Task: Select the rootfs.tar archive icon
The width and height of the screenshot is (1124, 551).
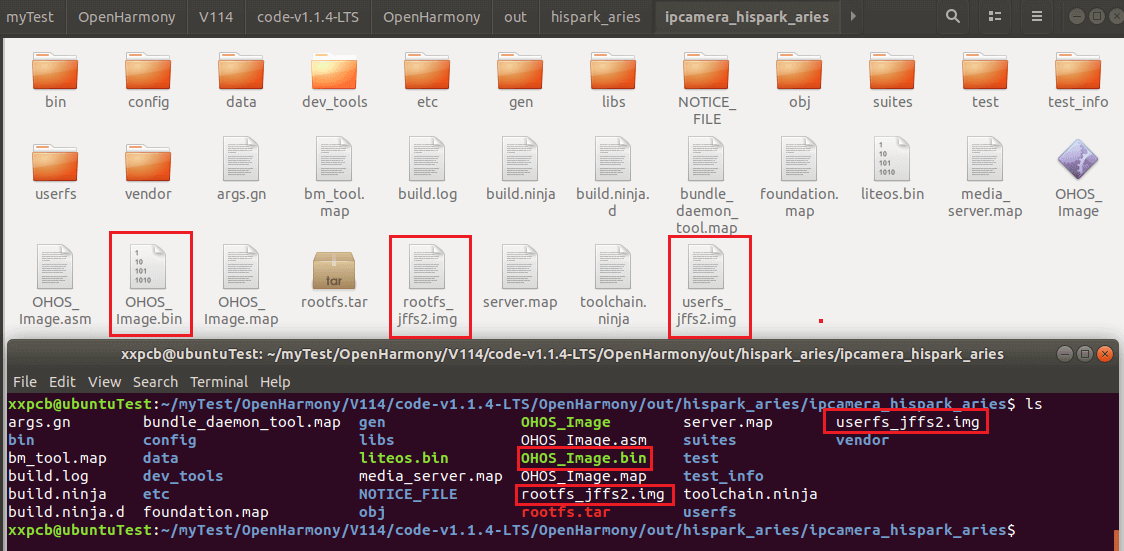Action: coord(335,266)
